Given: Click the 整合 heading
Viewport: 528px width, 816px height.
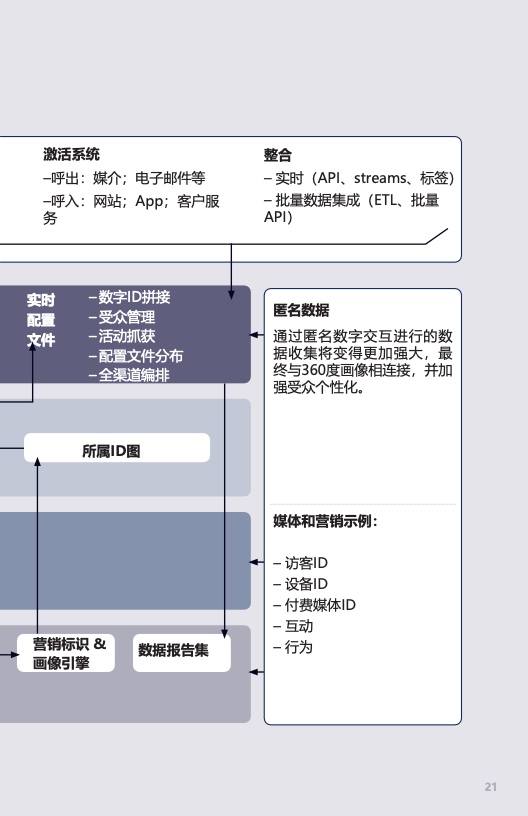Looking at the screenshot, I should pyautogui.click(x=278, y=155).
